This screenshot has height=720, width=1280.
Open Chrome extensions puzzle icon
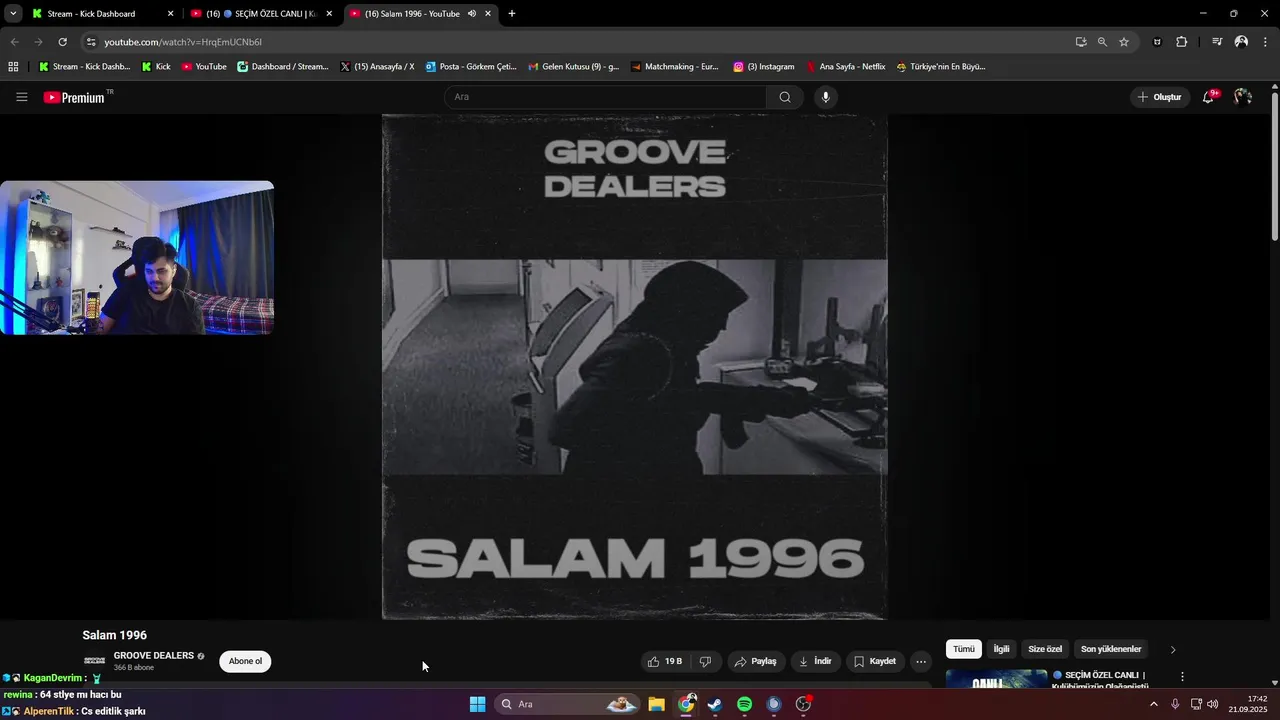1182,42
